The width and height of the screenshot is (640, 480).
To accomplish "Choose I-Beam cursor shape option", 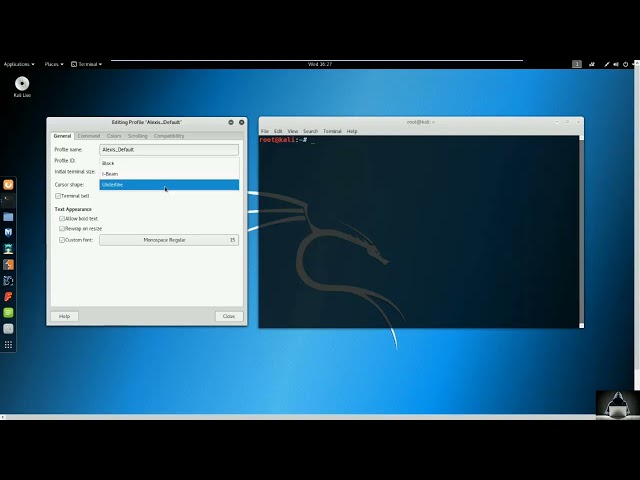I will pos(169,174).
